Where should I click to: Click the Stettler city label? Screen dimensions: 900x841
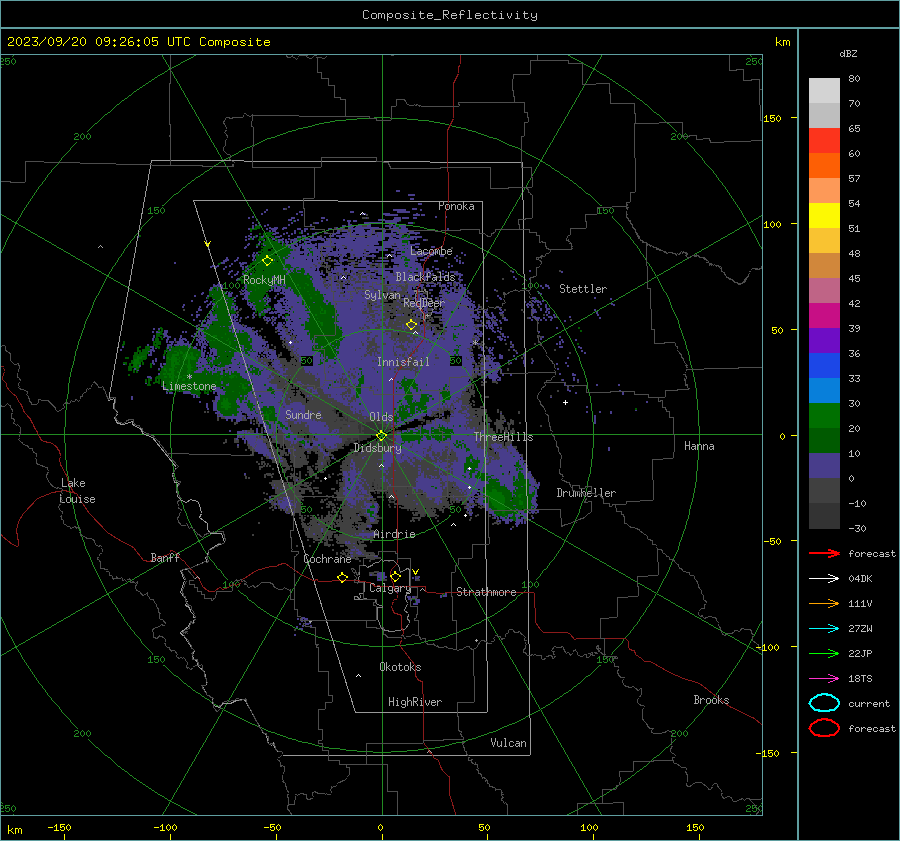pyautogui.click(x=583, y=289)
